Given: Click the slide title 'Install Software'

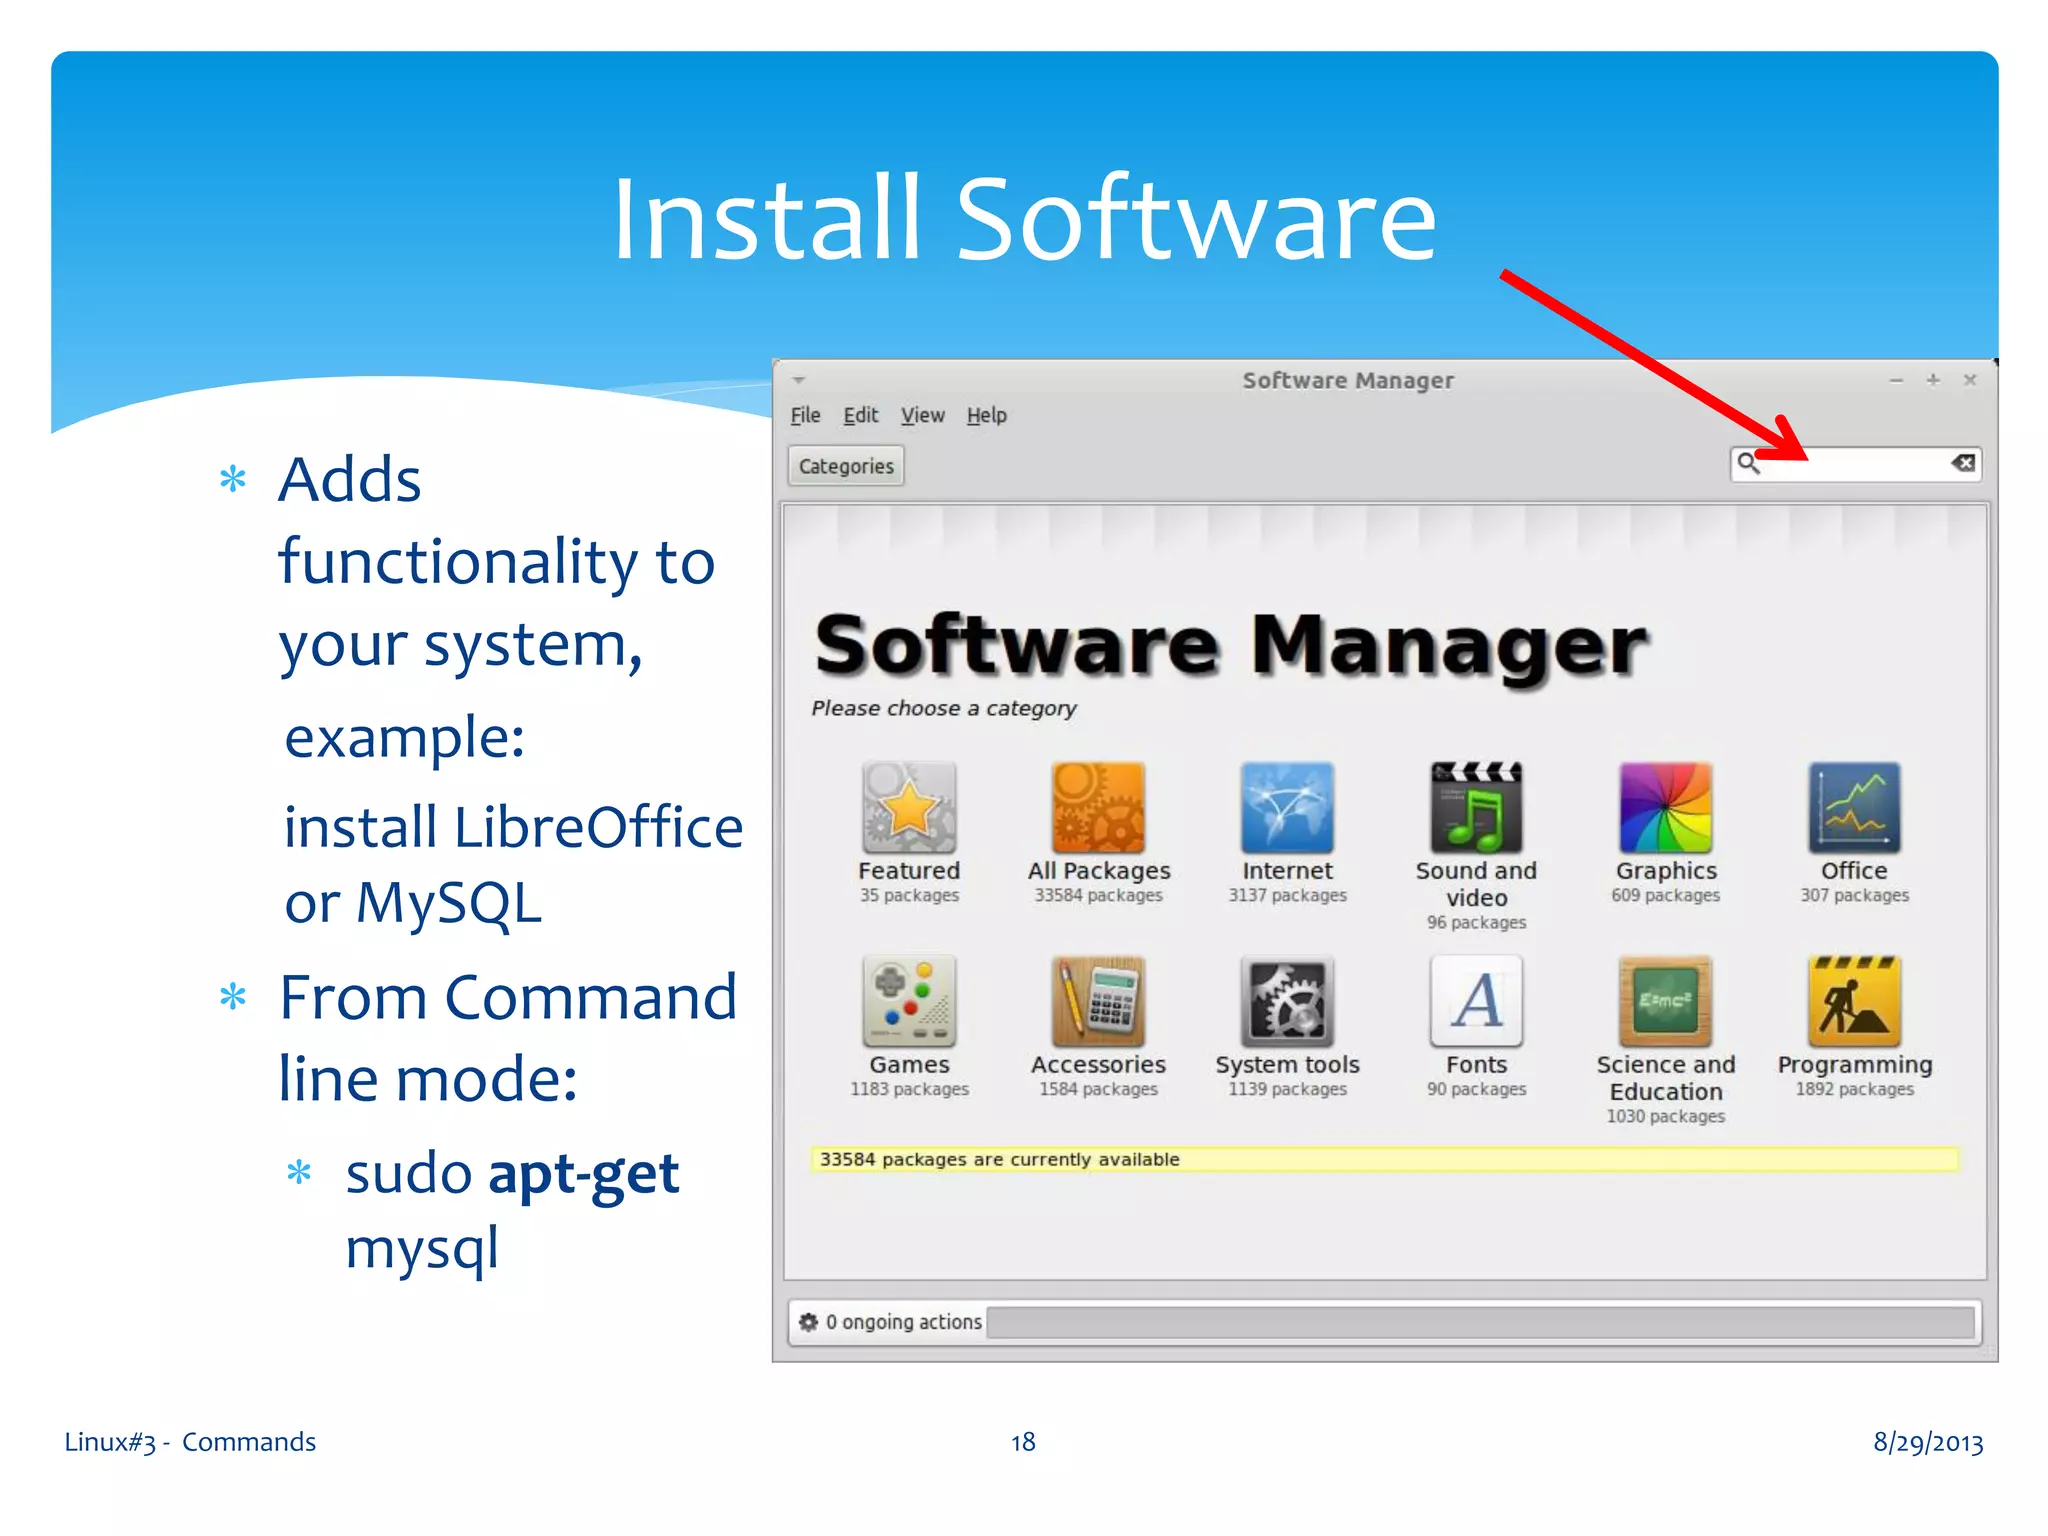Looking at the screenshot, I should point(1024,218).
